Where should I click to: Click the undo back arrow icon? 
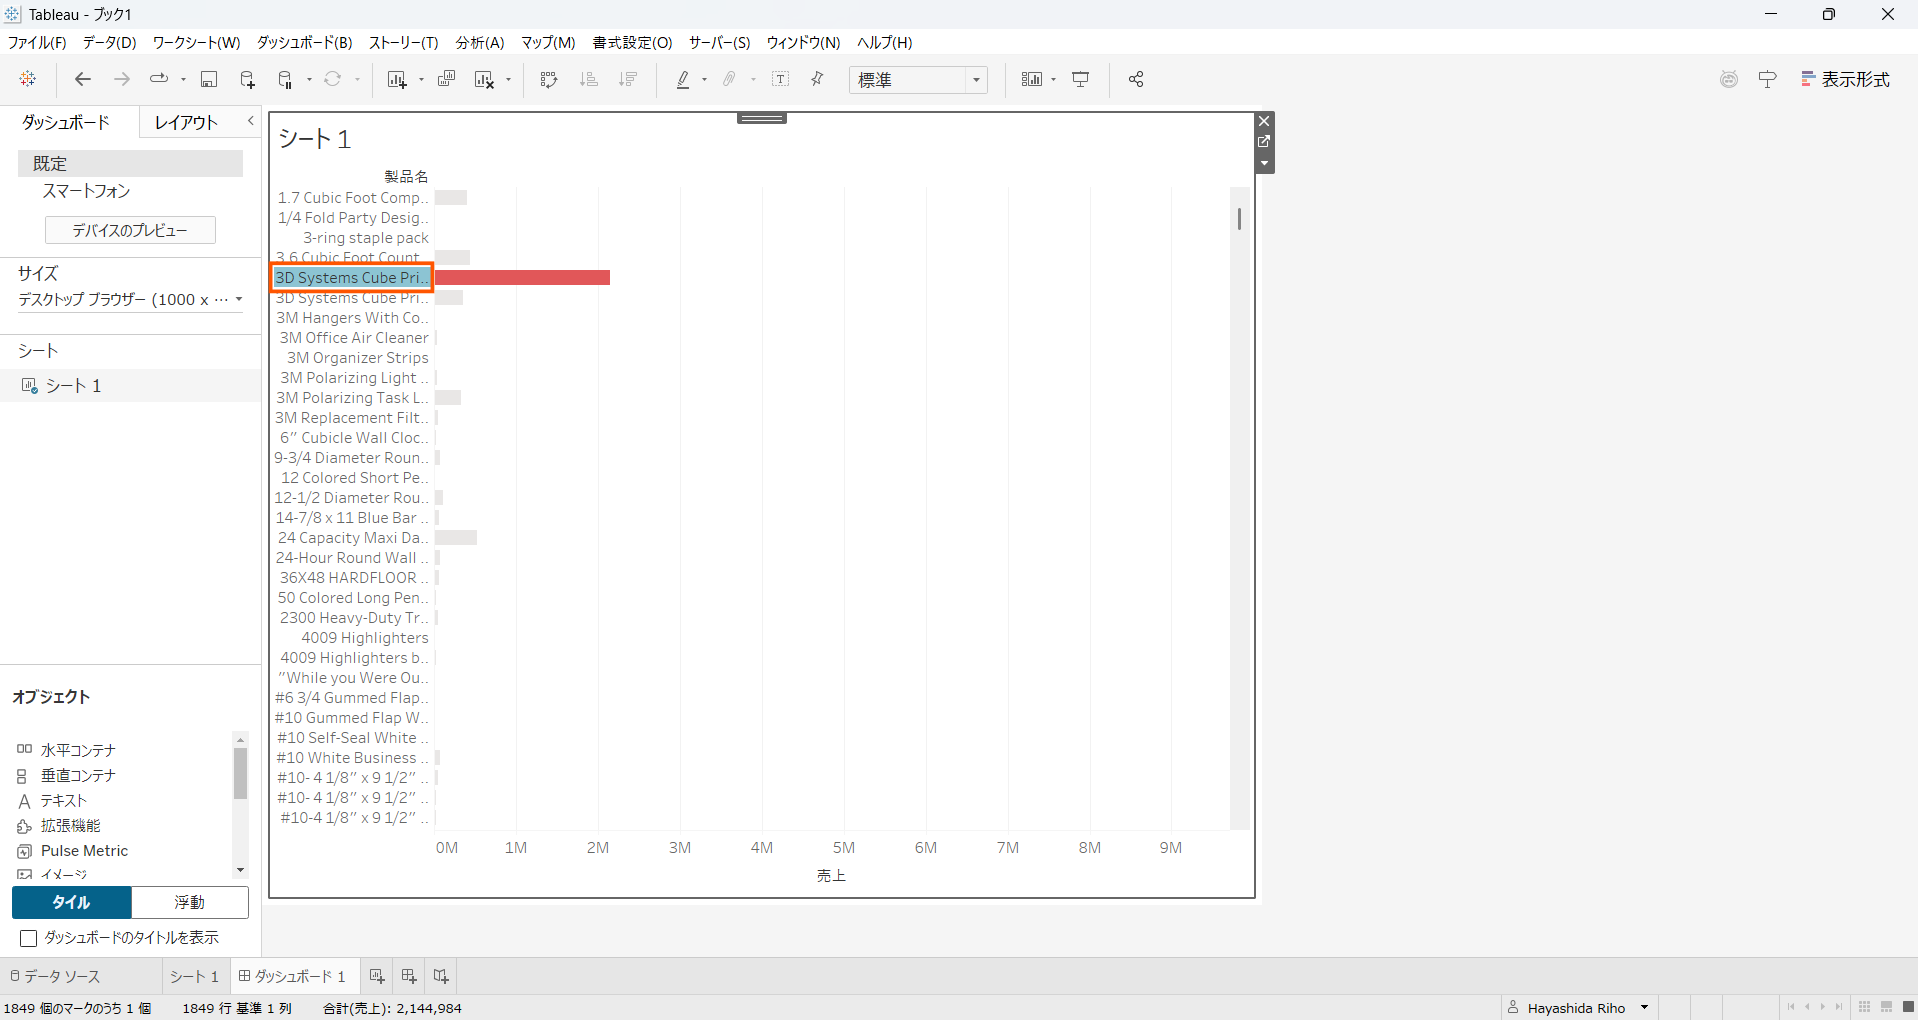(83, 80)
